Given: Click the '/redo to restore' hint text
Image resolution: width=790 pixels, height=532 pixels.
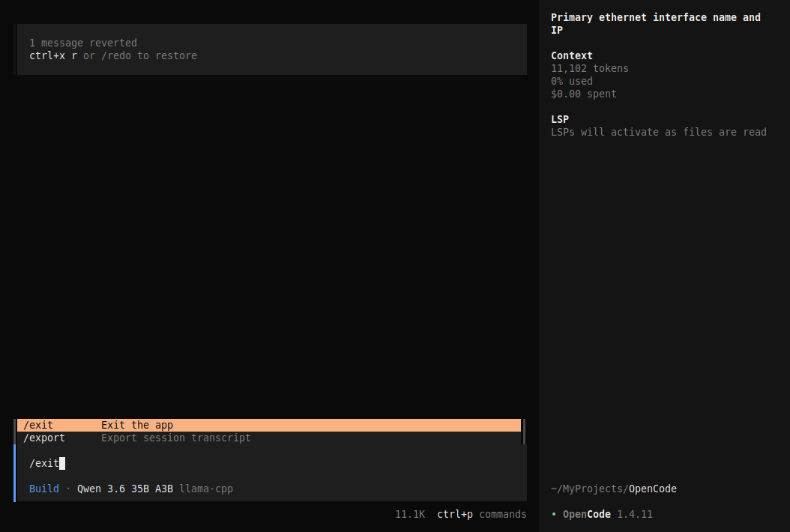Looking at the screenshot, I should [149, 56].
